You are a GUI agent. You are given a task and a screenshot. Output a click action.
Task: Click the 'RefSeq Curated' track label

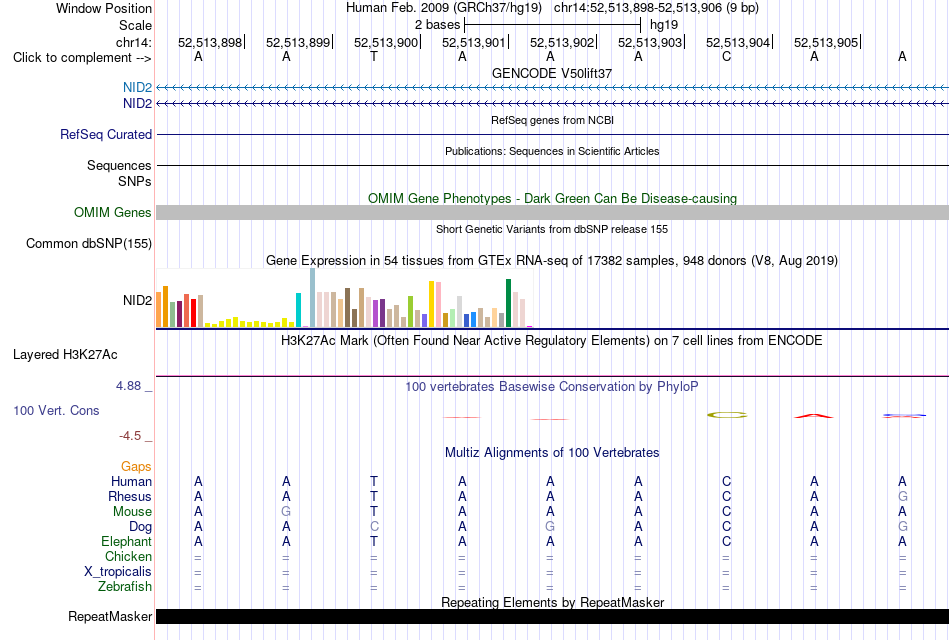pos(106,135)
